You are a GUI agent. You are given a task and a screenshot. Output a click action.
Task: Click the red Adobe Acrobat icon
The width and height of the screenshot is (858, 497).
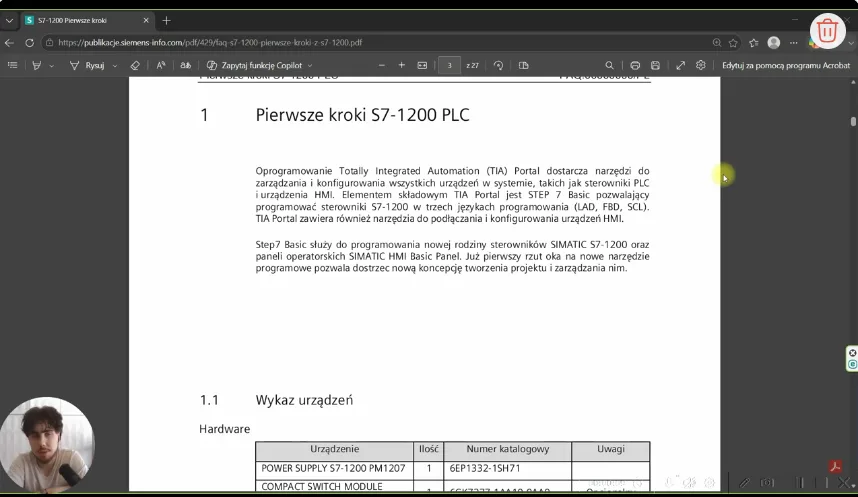[x=835, y=466]
